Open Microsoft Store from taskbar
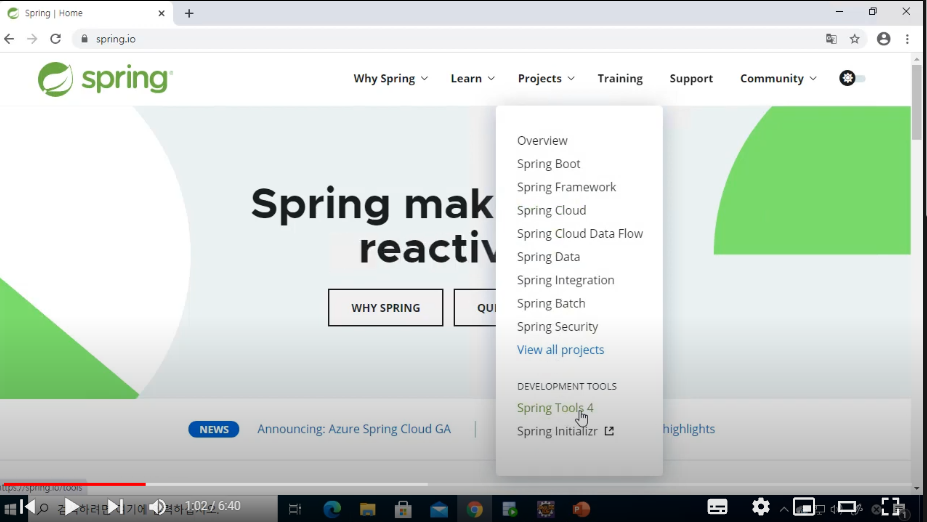The width and height of the screenshot is (927, 522). tap(403, 509)
